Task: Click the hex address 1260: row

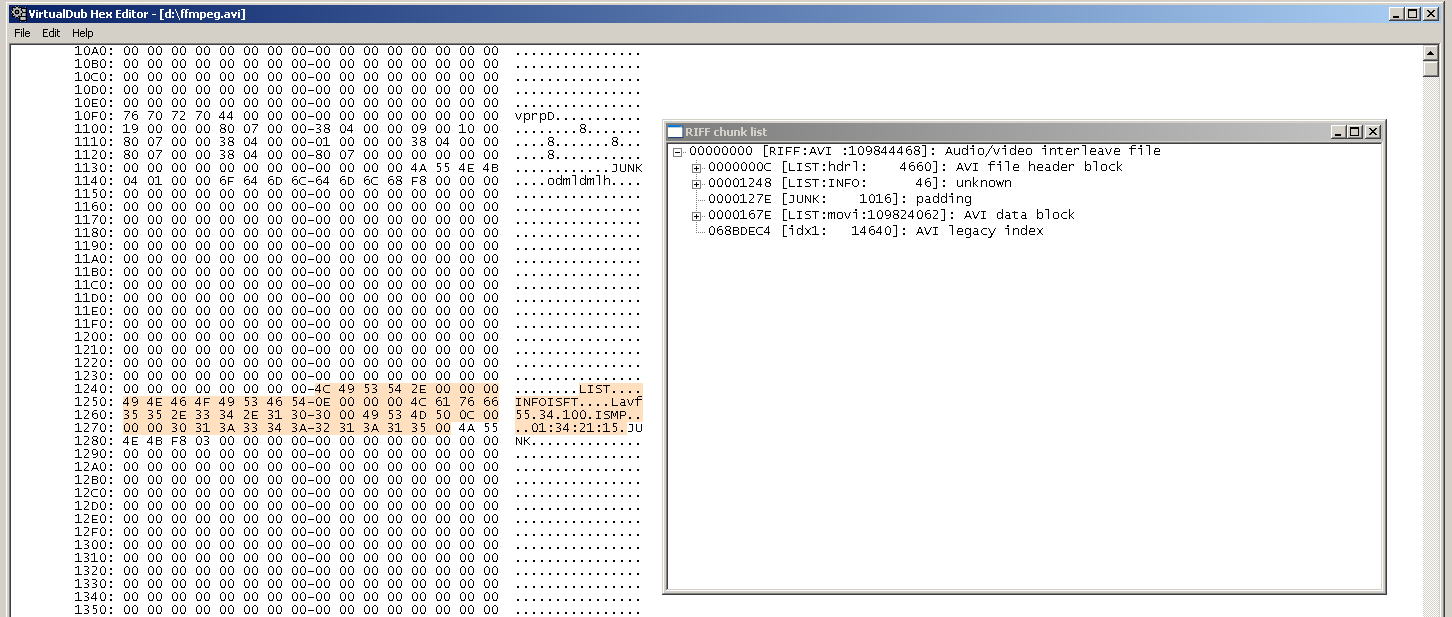Action: pos(357,415)
